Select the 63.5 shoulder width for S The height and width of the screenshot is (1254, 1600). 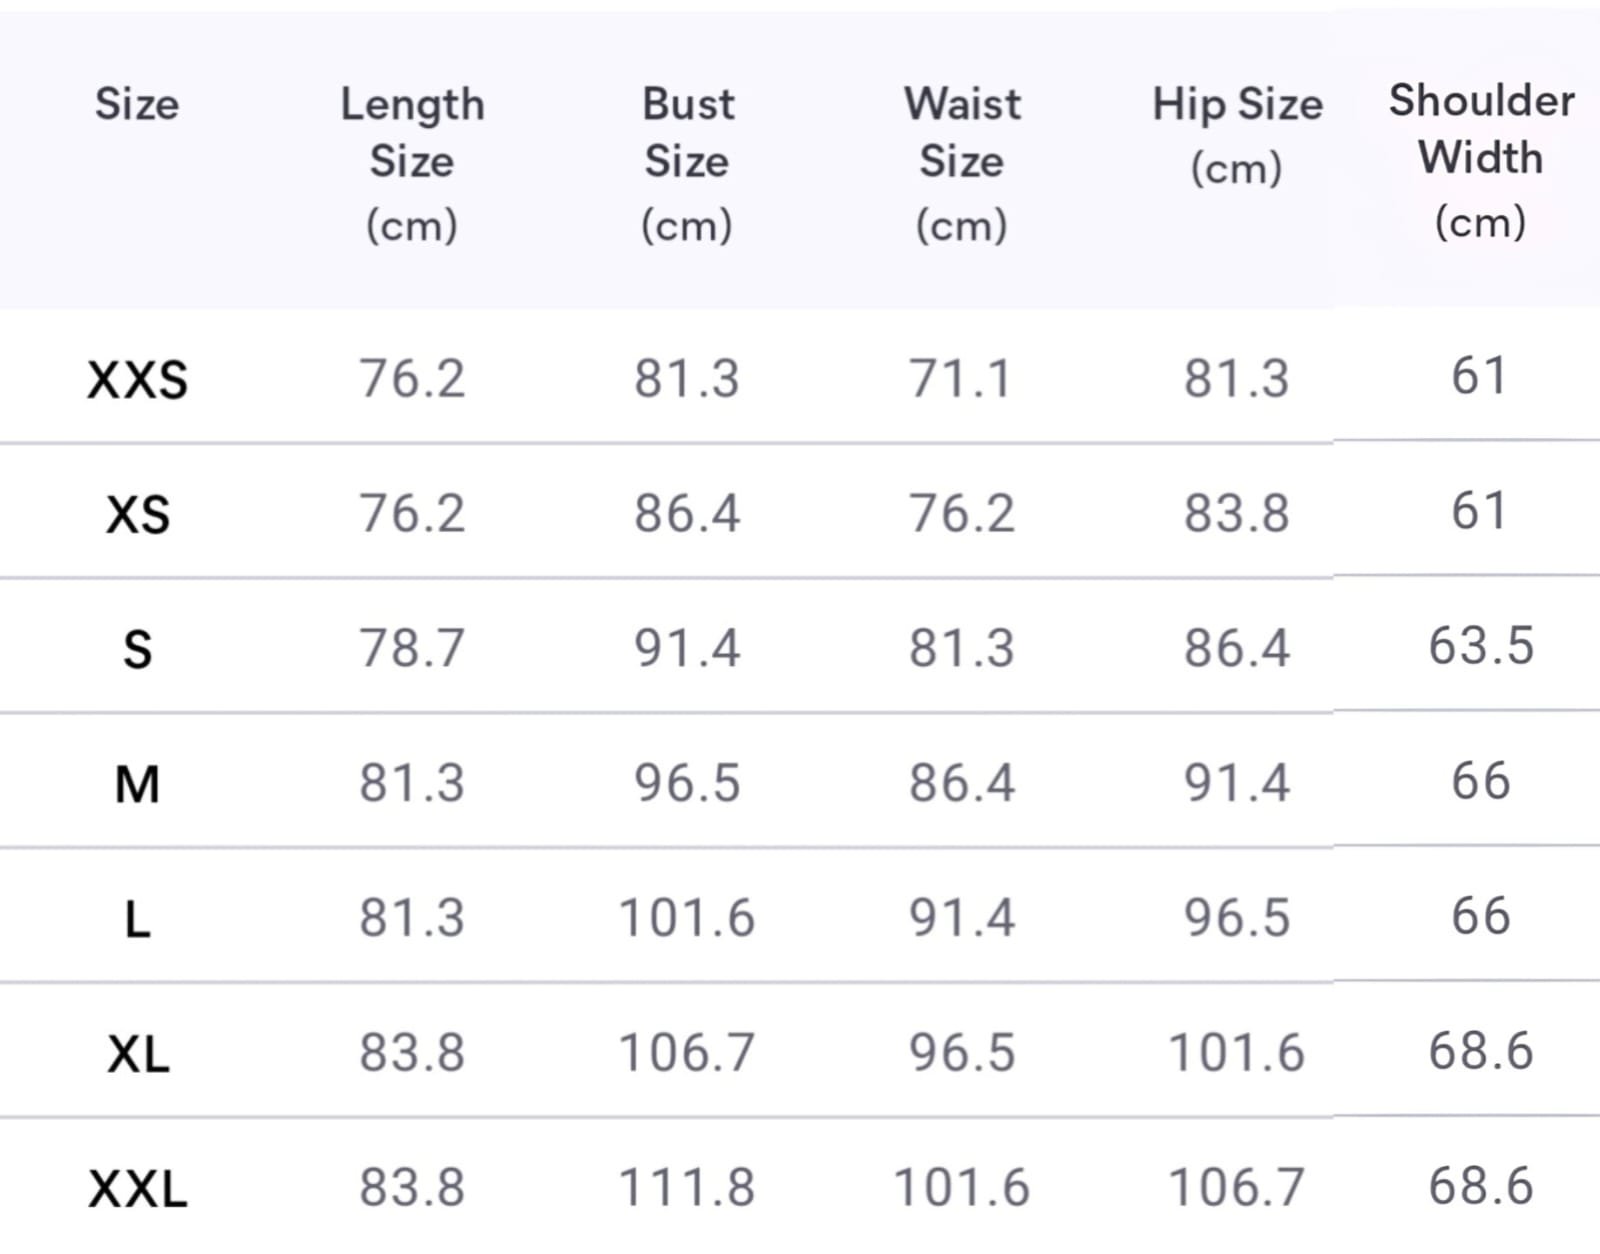[1481, 646]
